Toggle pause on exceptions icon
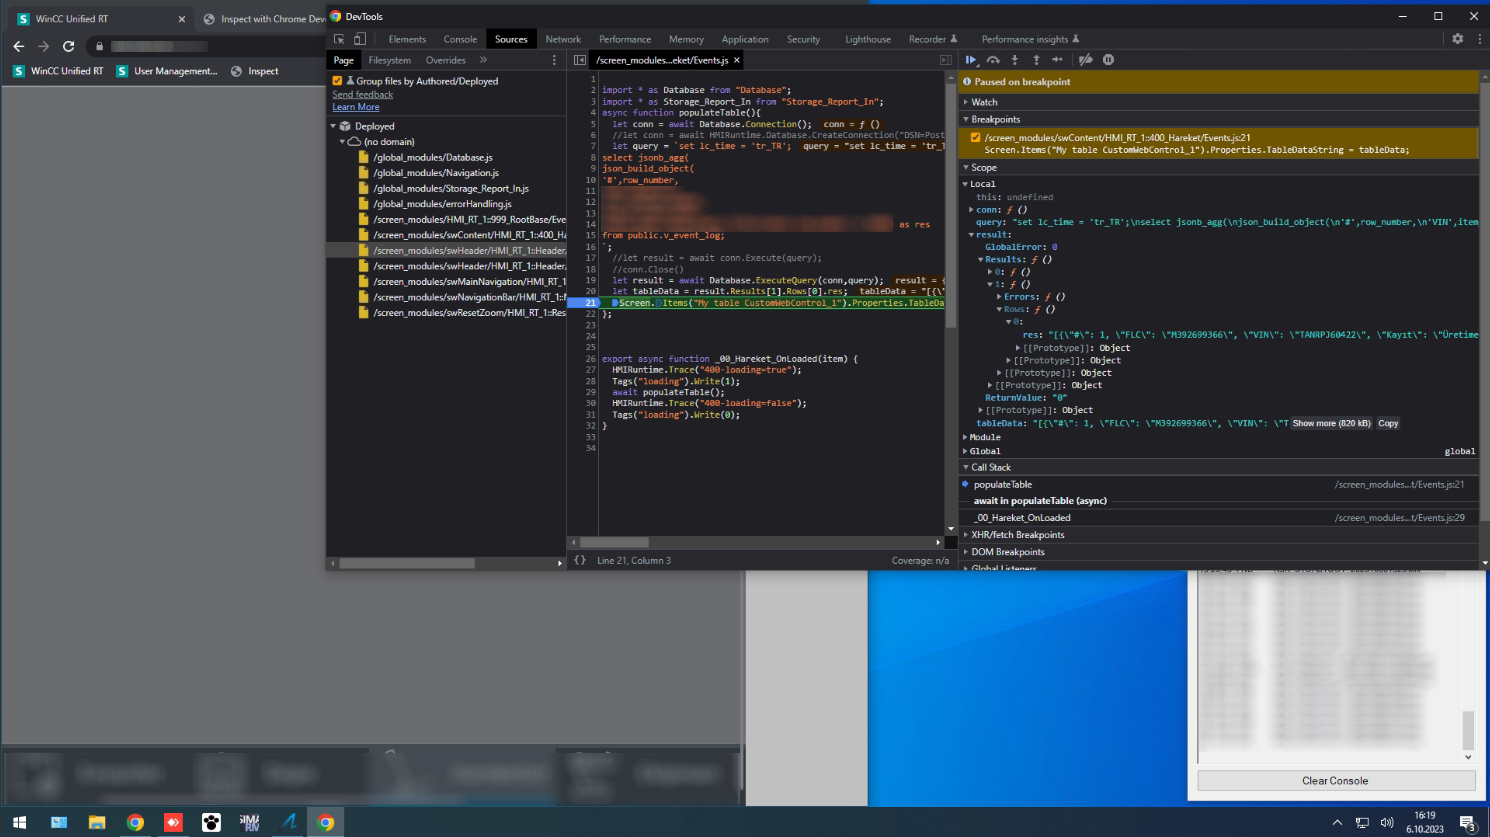 point(1108,60)
